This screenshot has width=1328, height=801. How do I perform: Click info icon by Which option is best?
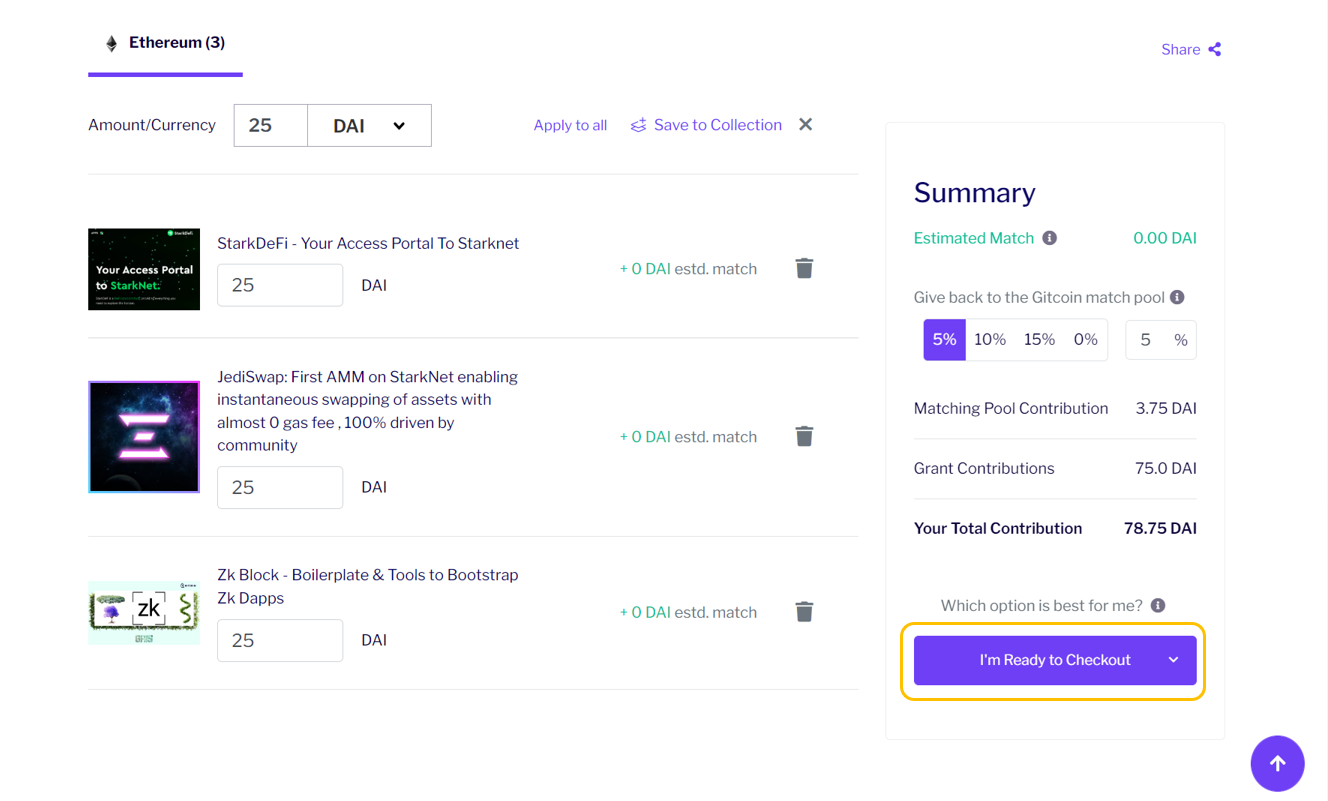tap(1158, 605)
